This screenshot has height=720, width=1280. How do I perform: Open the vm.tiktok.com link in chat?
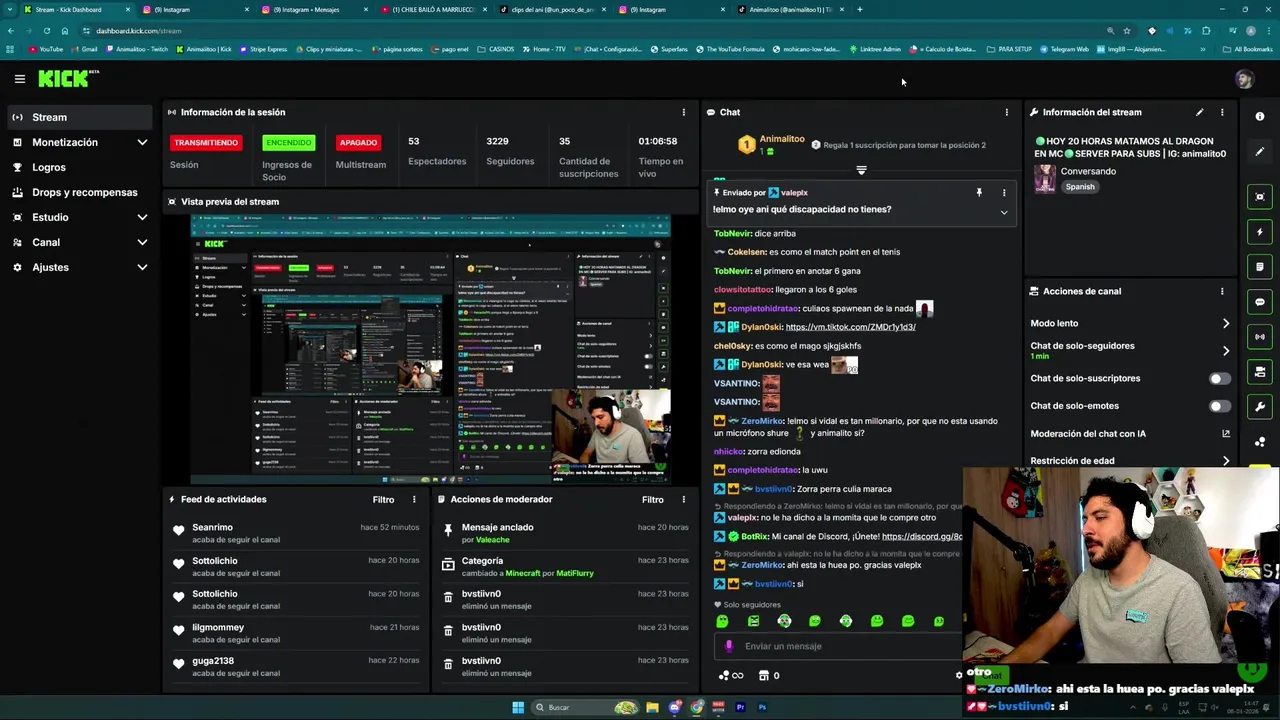[x=850, y=327]
